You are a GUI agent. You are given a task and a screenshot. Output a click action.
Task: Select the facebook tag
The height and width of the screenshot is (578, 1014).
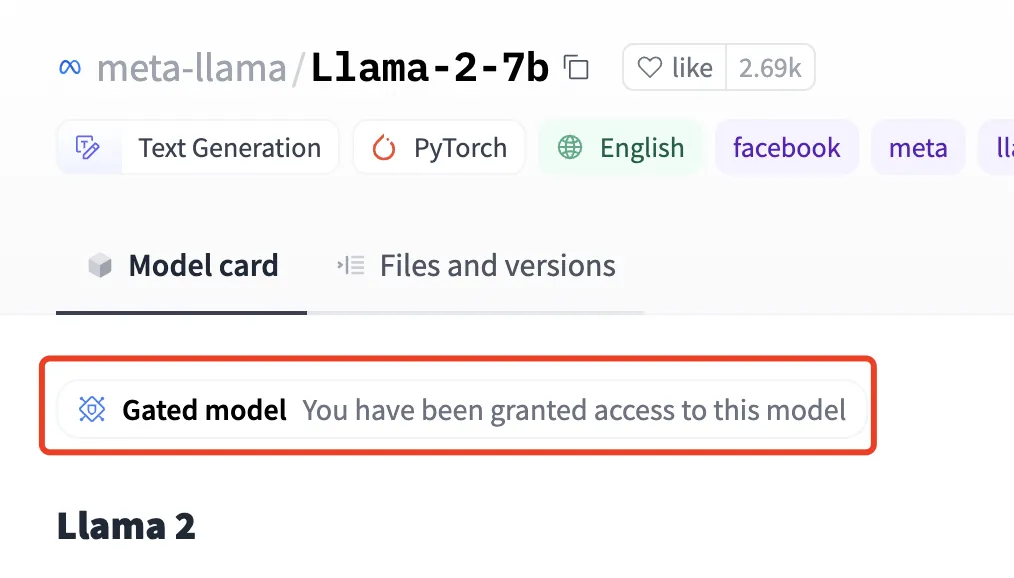point(786,148)
